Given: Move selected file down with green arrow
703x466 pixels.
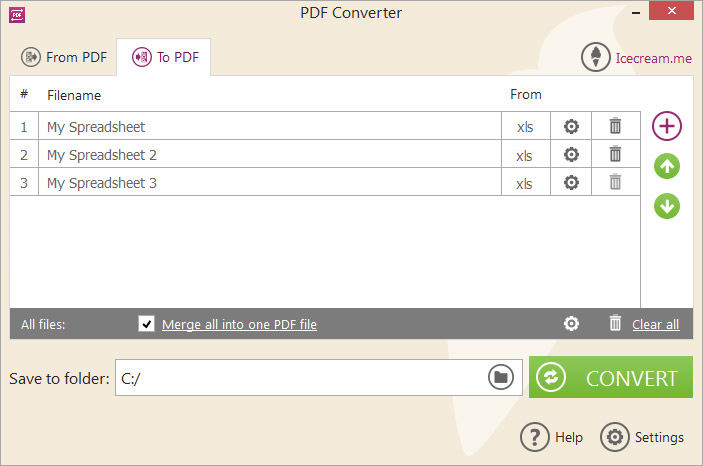Looking at the screenshot, I should pos(667,206).
